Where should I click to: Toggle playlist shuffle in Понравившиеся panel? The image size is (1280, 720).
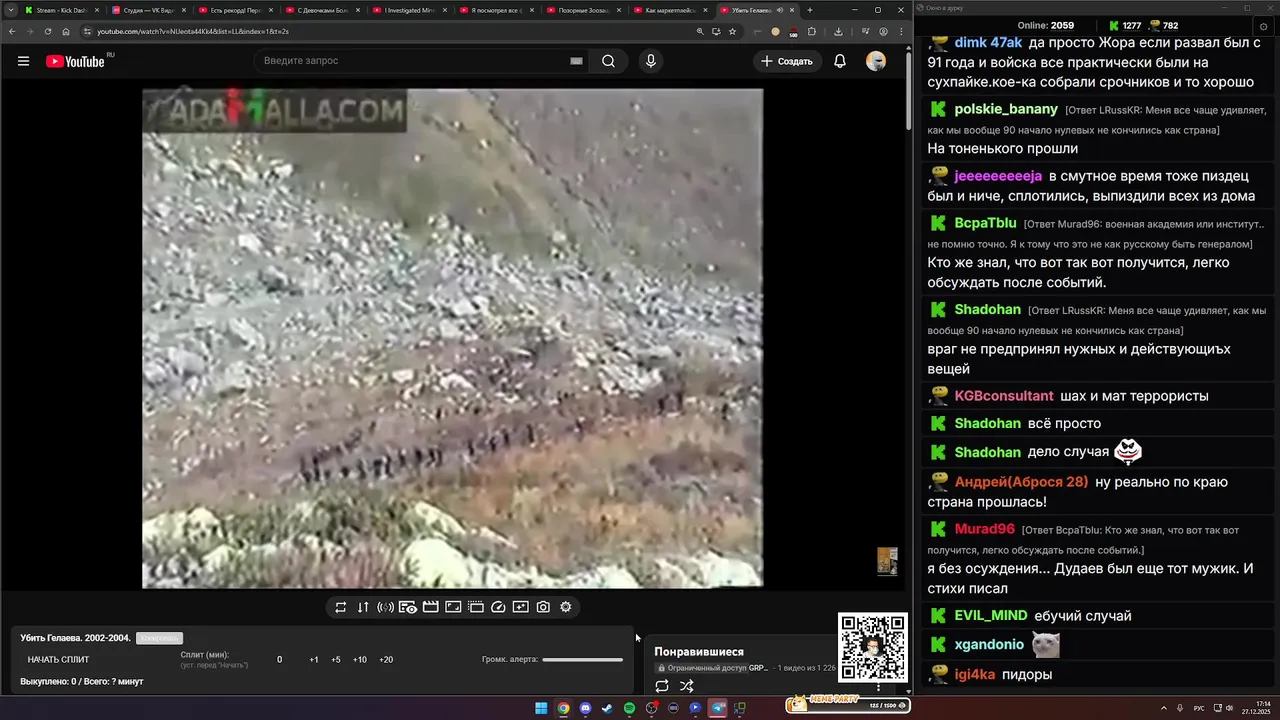[x=687, y=686]
